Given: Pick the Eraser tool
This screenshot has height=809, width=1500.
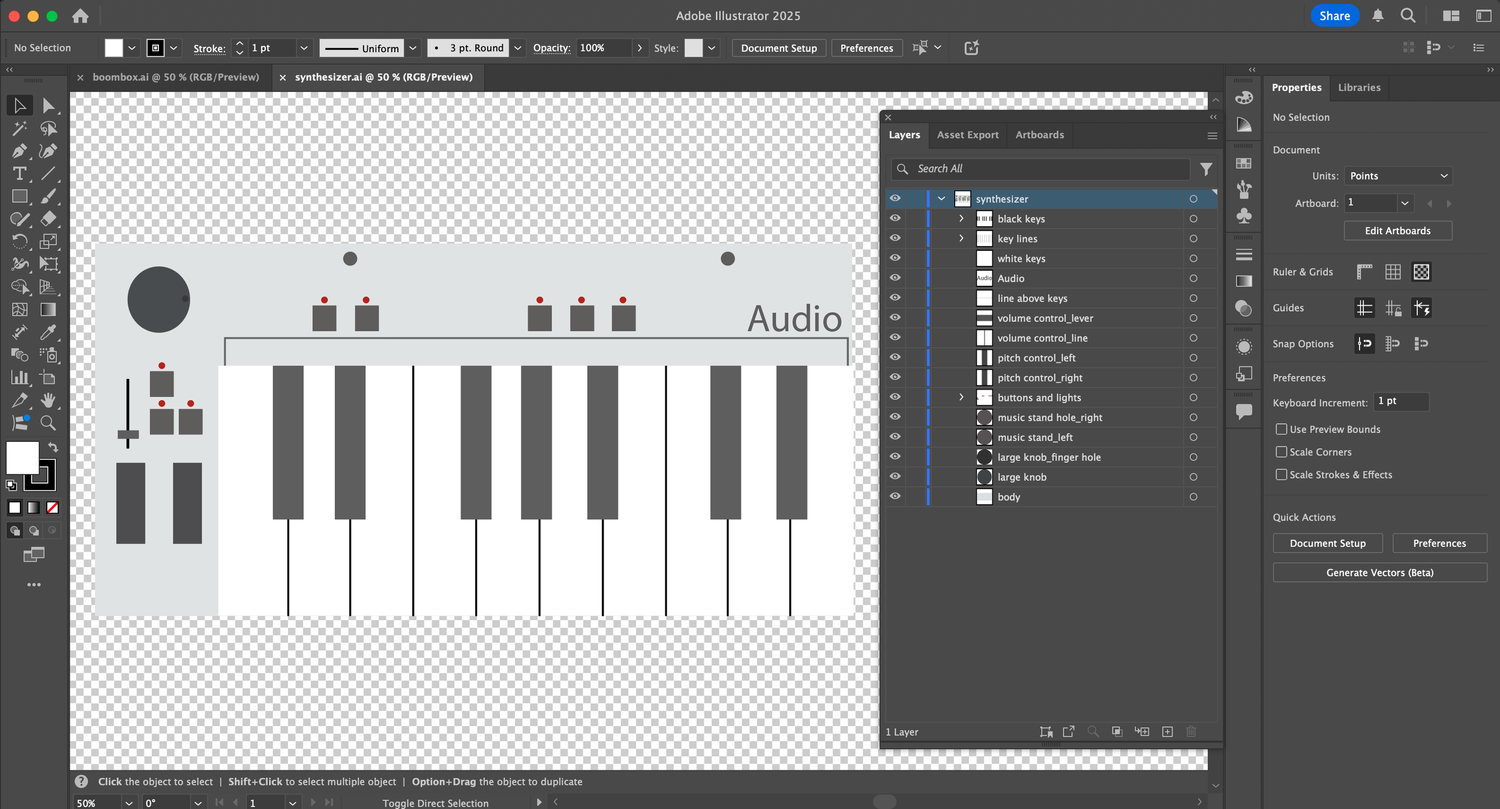Looking at the screenshot, I should pyautogui.click(x=48, y=219).
